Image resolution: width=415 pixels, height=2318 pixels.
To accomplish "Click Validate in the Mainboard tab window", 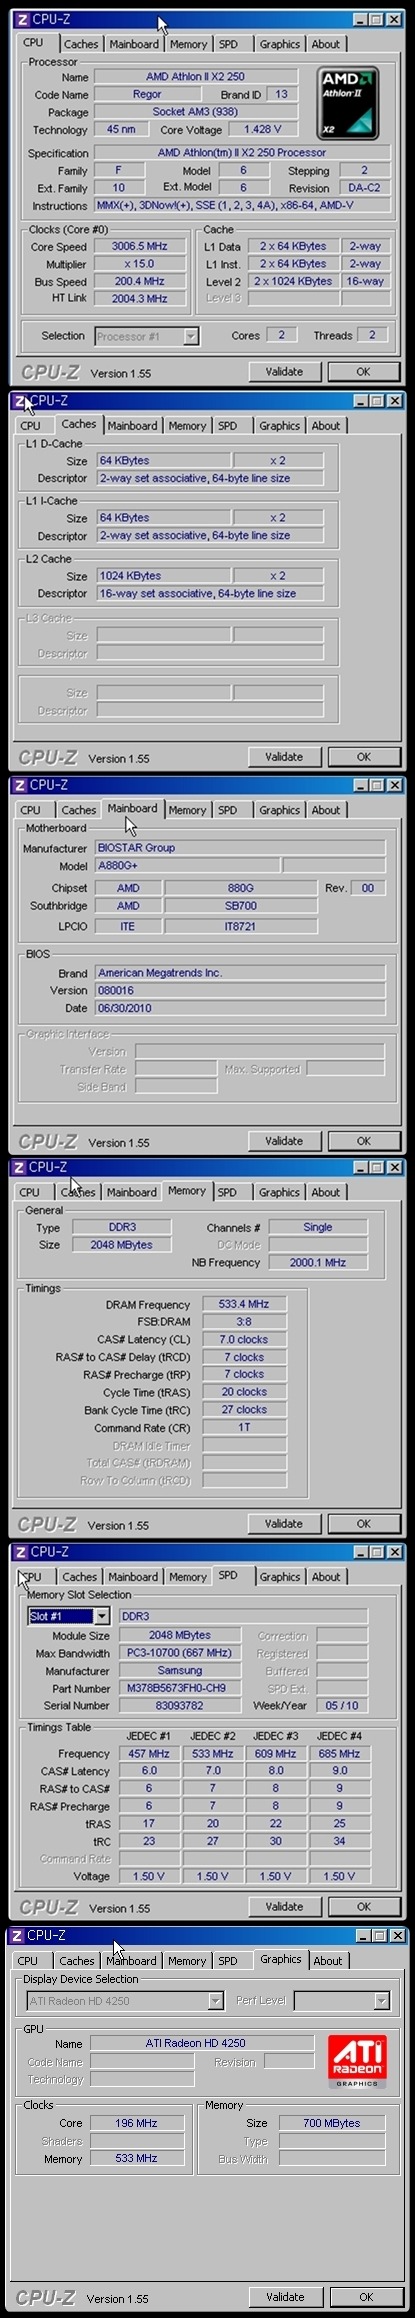I will point(284,1141).
